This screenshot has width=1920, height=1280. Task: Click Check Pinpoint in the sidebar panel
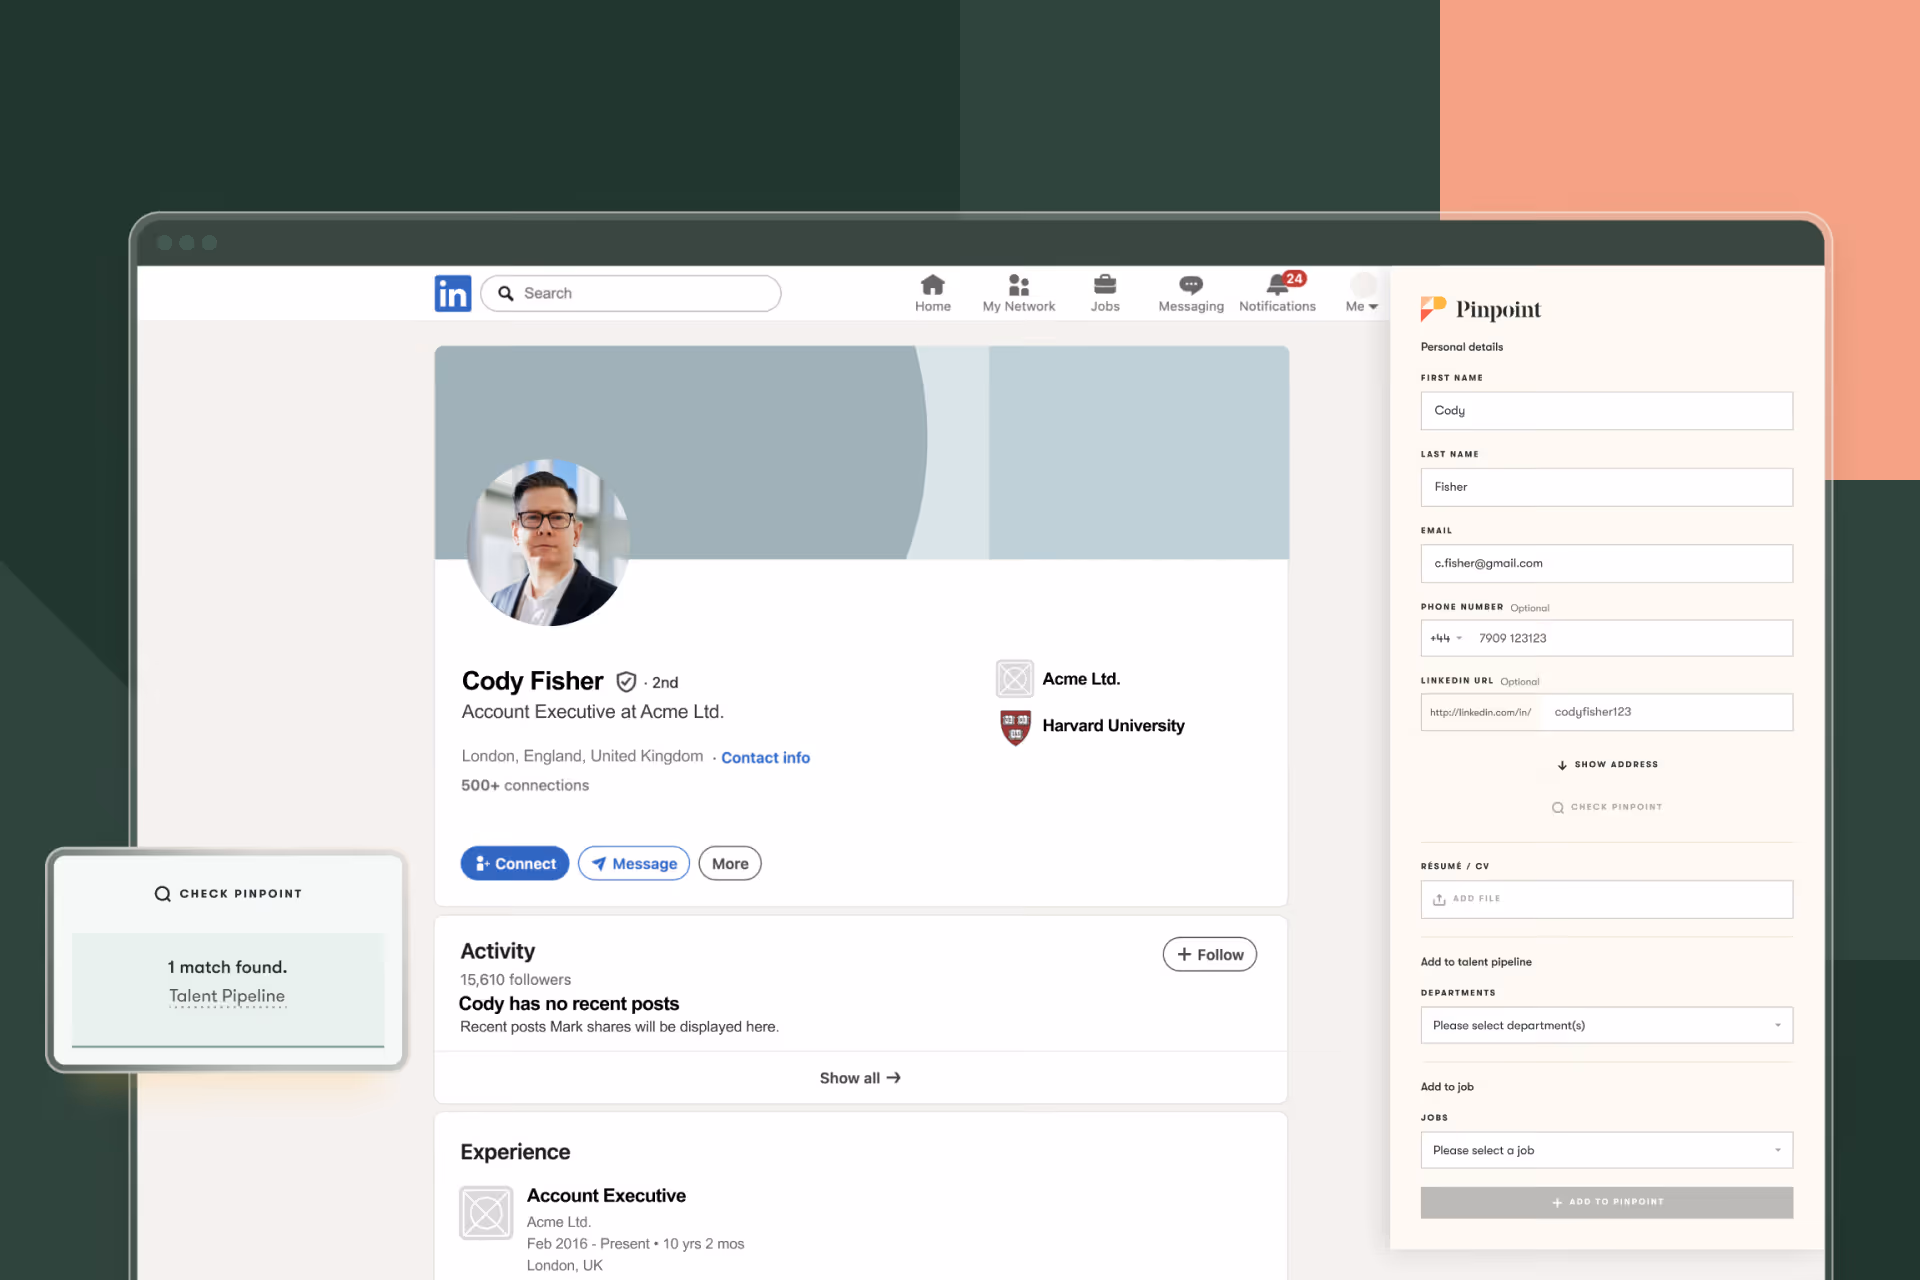coord(1607,807)
